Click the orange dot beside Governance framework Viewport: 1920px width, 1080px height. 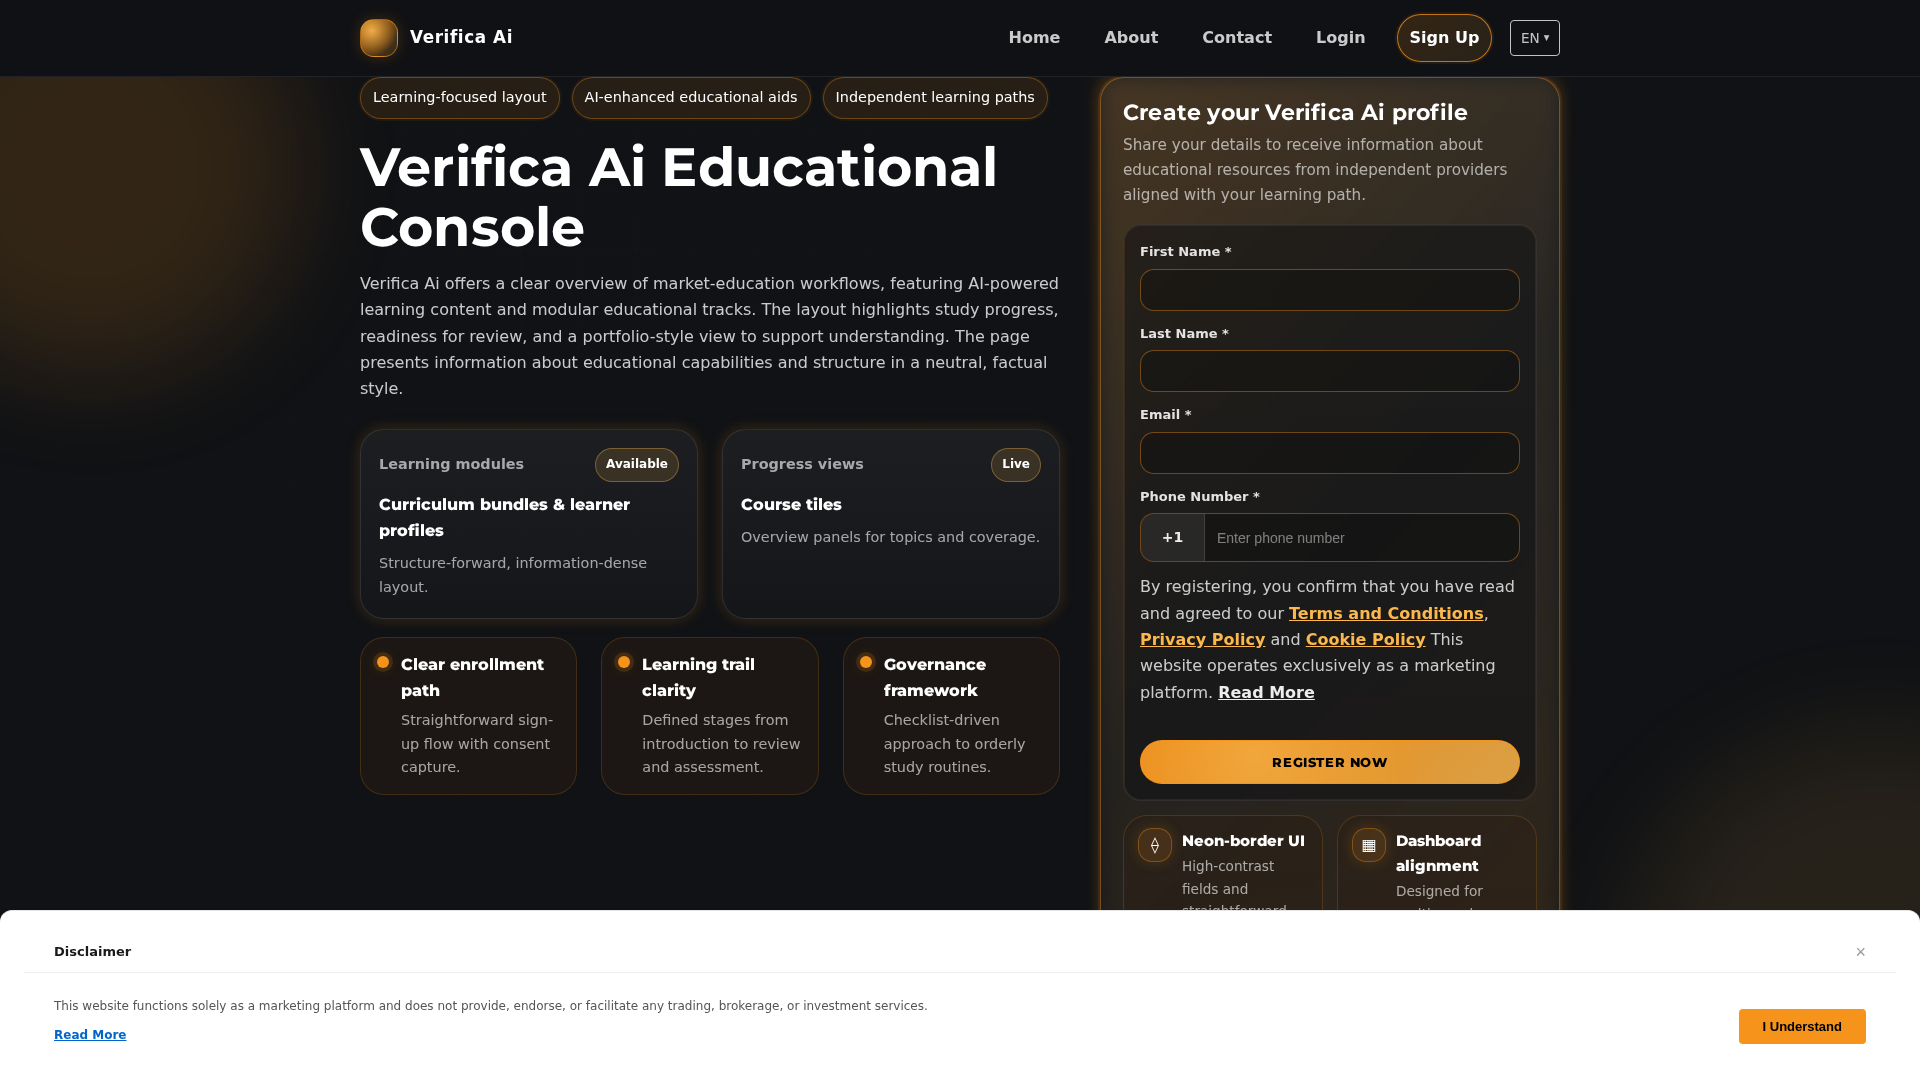866,662
